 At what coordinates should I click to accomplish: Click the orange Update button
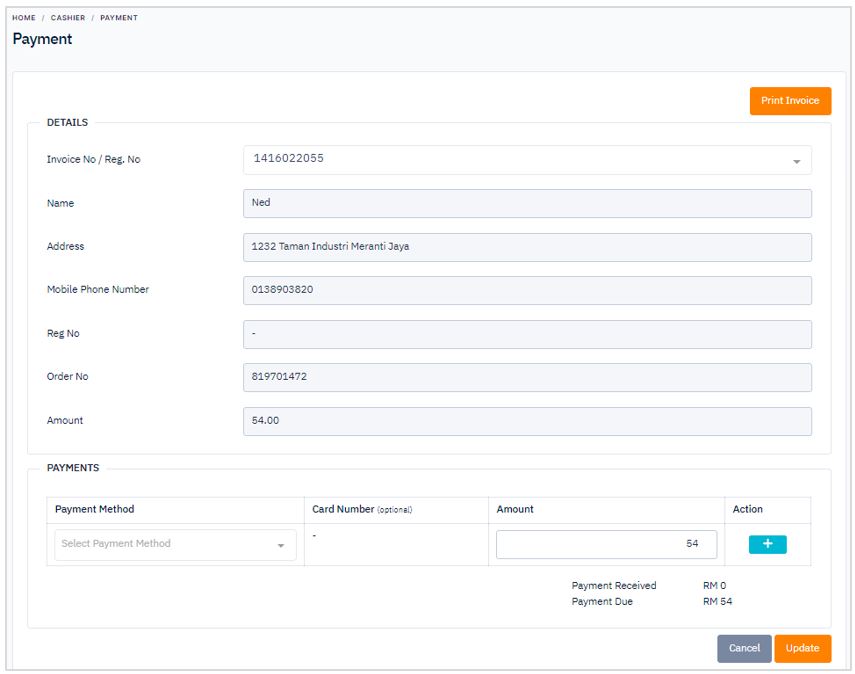(802, 648)
